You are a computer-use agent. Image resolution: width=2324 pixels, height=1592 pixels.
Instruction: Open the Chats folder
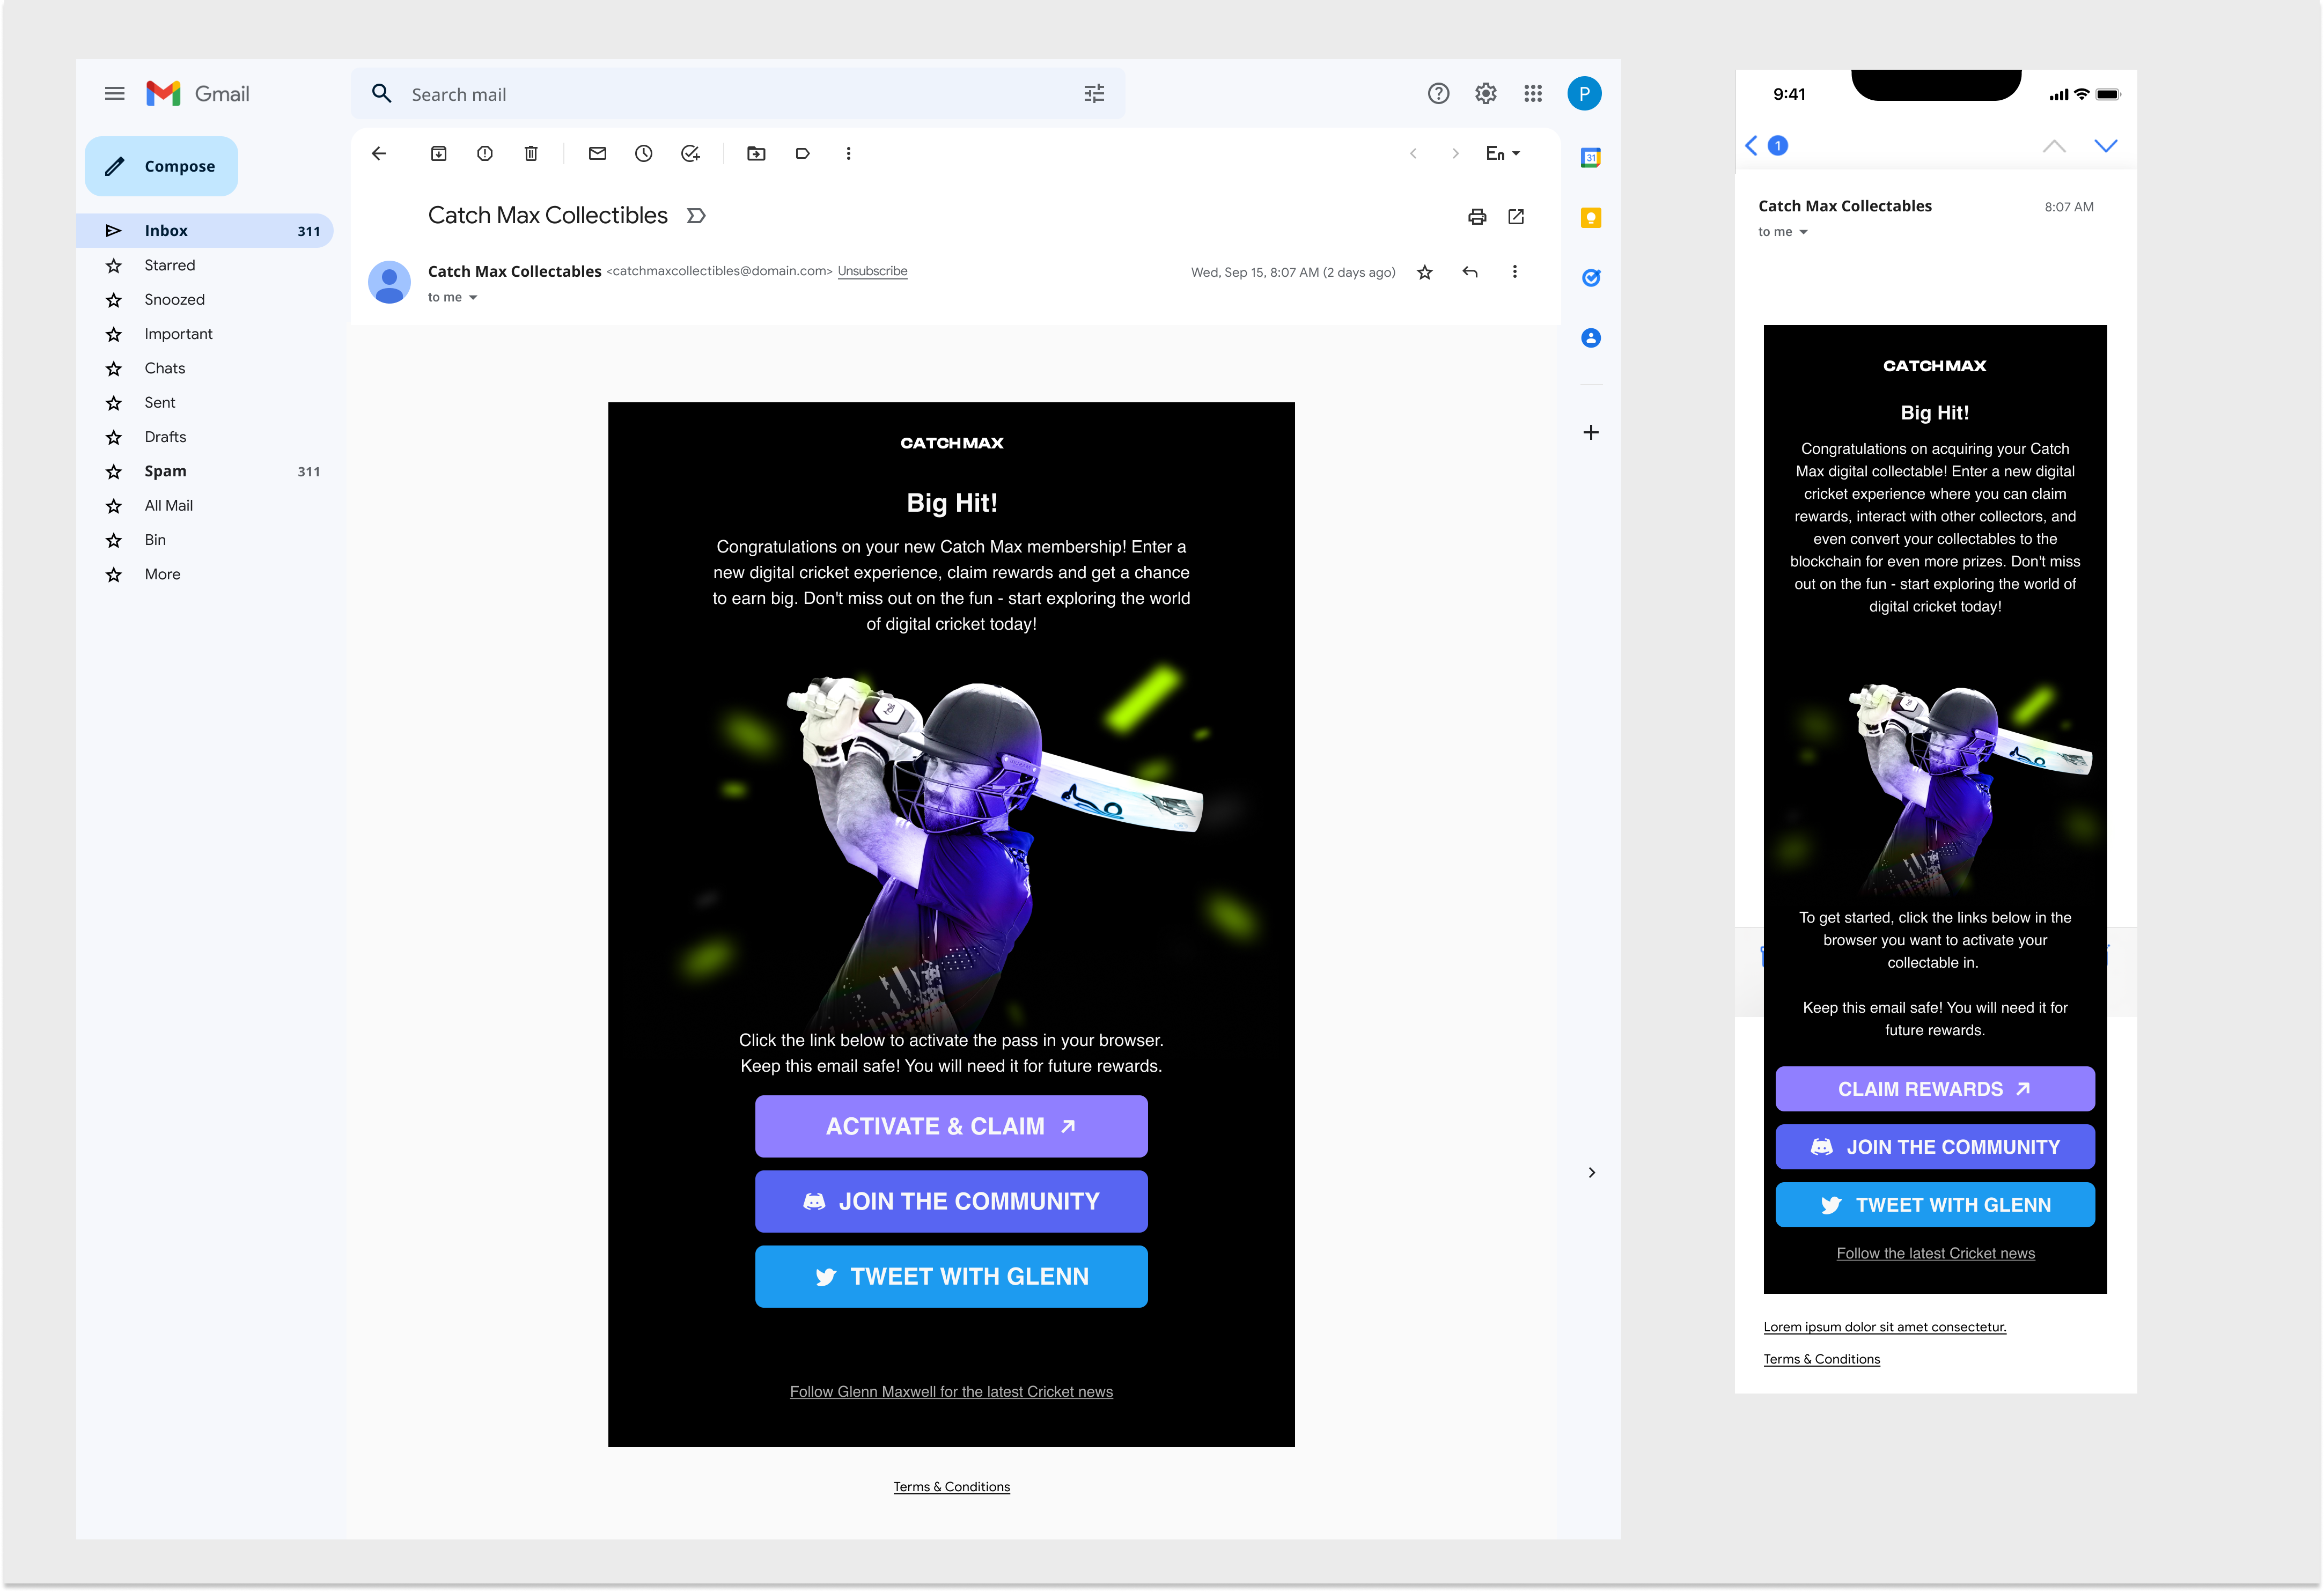(x=205, y=369)
